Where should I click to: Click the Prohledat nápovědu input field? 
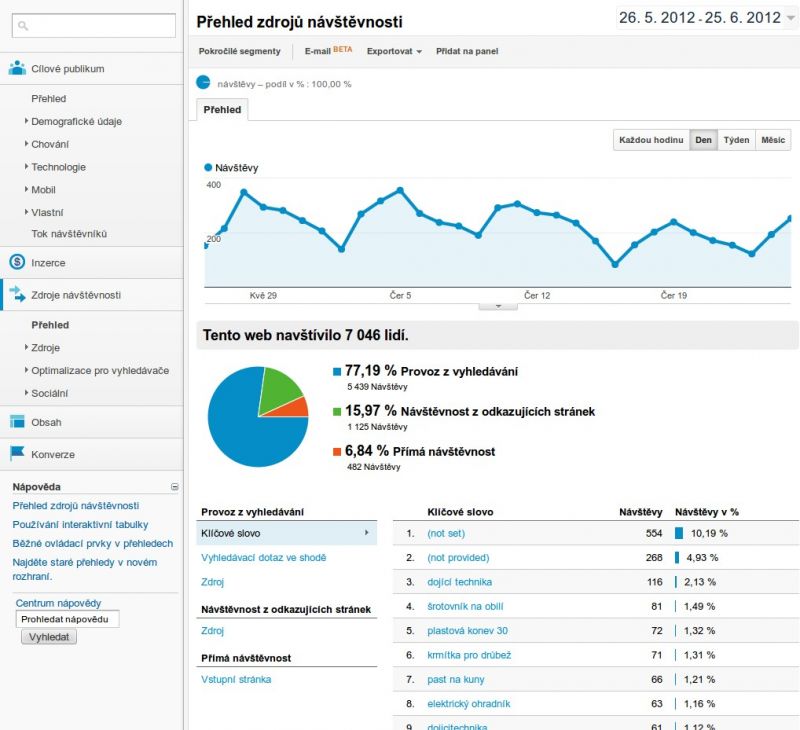(68, 619)
